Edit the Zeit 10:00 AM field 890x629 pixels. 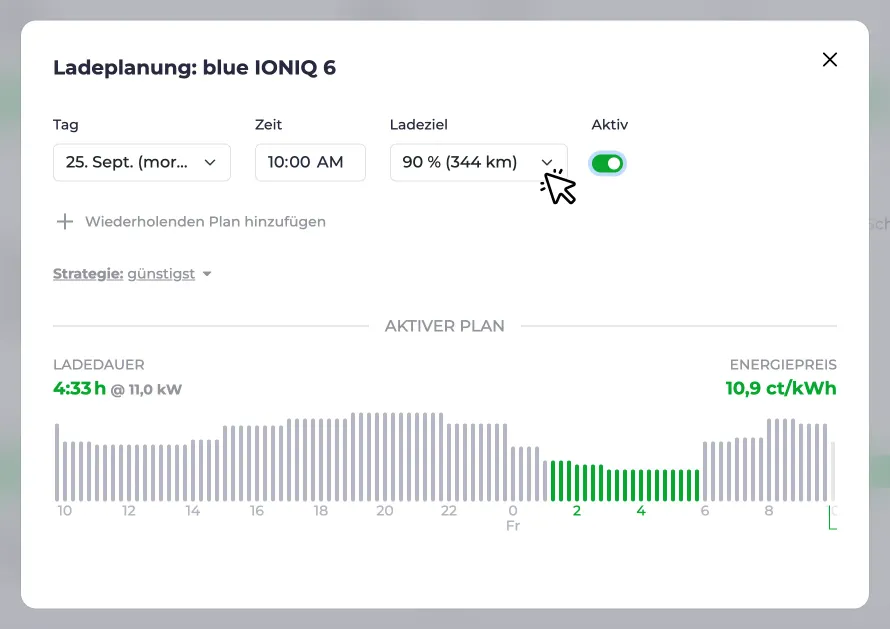tap(310, 162)
